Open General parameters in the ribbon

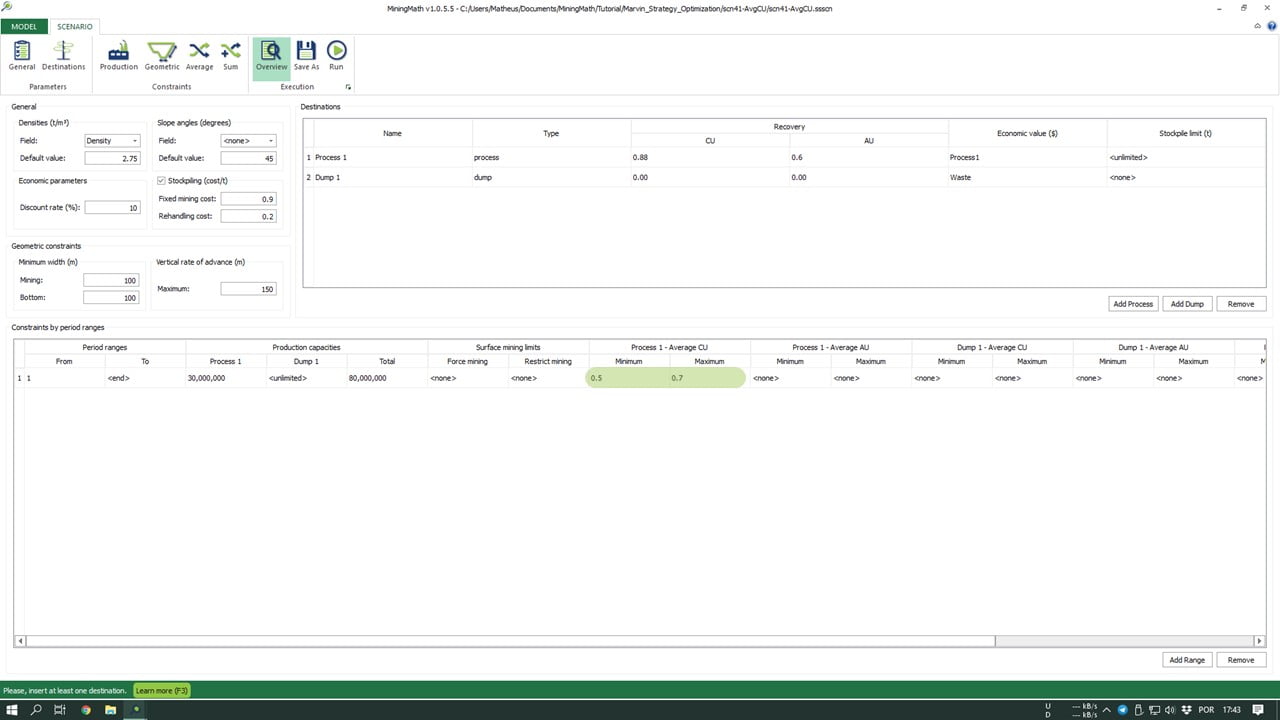22,56
